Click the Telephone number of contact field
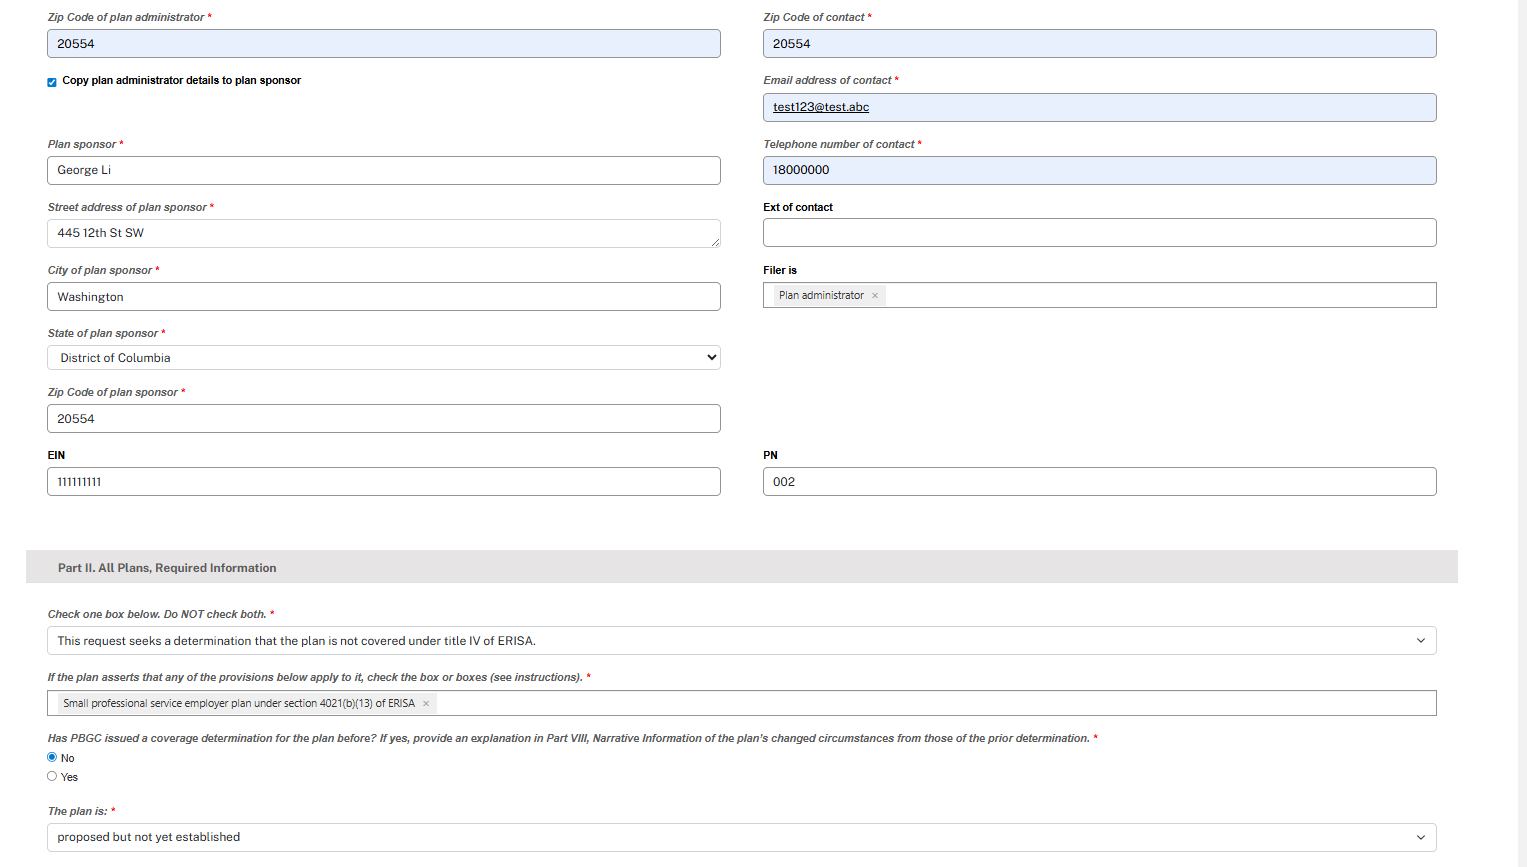 click(x=1099, y=171)
